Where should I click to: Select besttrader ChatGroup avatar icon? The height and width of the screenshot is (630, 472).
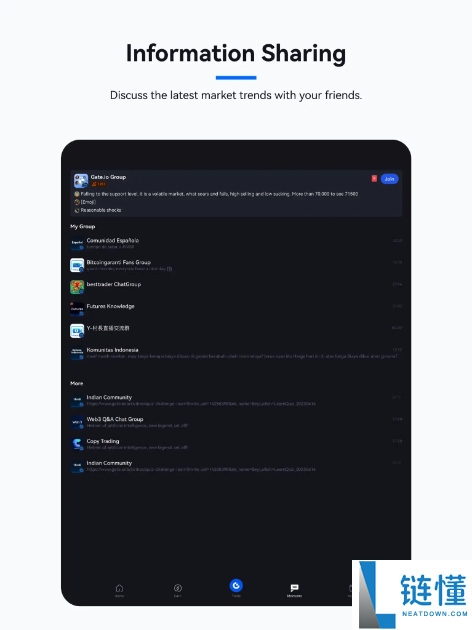pos(77,287)
